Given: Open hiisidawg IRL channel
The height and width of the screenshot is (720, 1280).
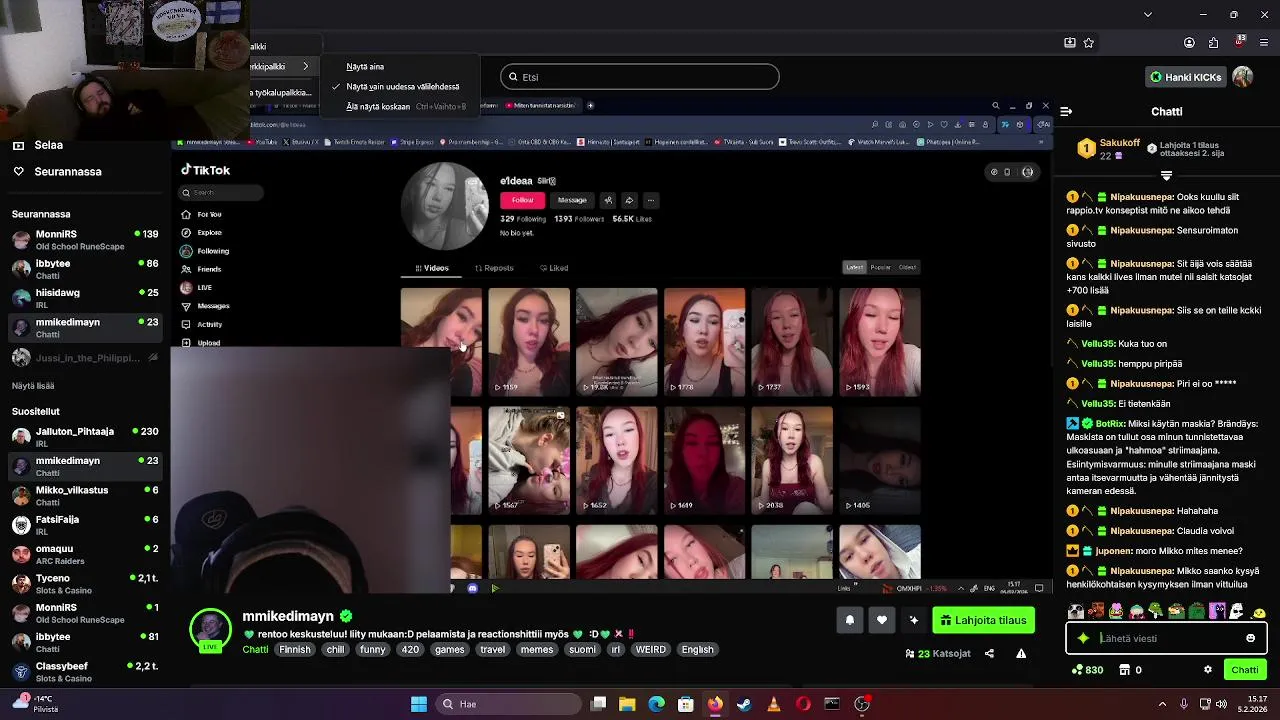Looking at the screenshot, I should click(x=85, y=298).
